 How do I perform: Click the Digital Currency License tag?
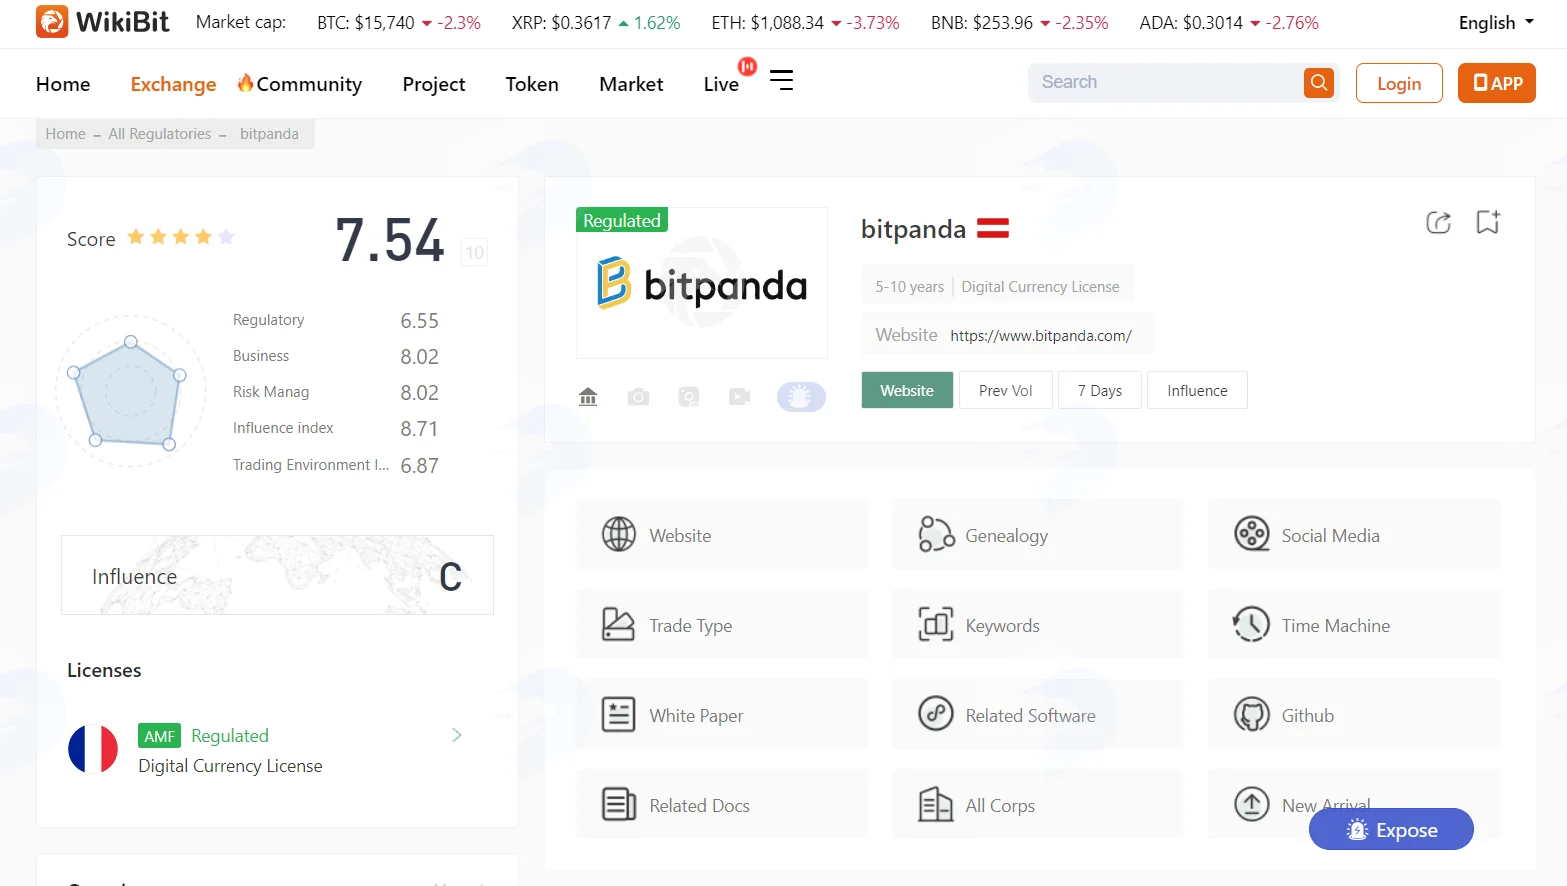click(1040, 287)
